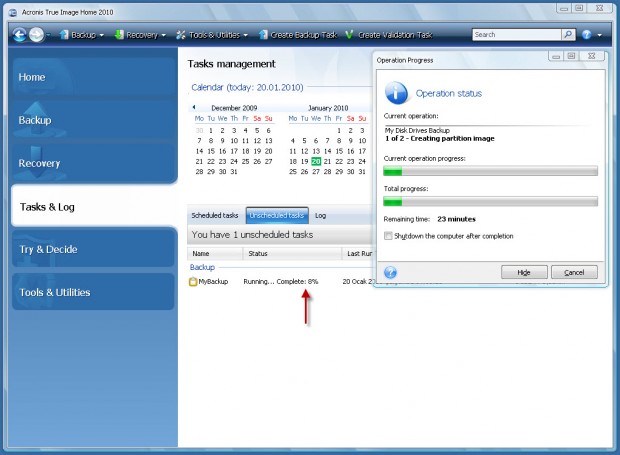The width and height of the screenshot is (620, 455).
Task: Click the Create Backup Task icon
Action: tap(263, 35)
